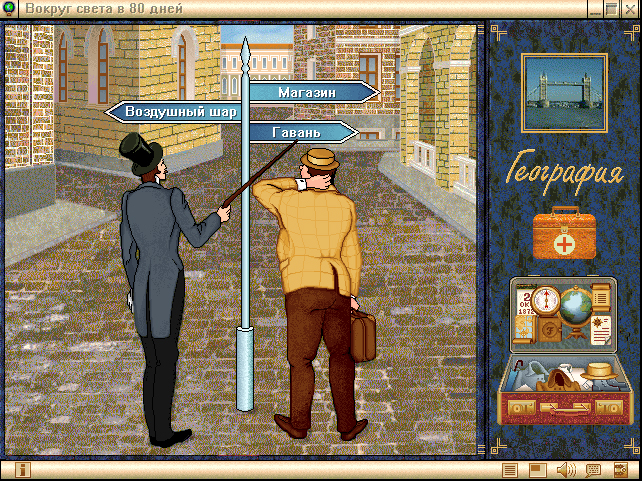Image resolution: width=642 pixels, height=481 pixels.
Task: Open the application icon in title bar
Action: tap(10, 8)
